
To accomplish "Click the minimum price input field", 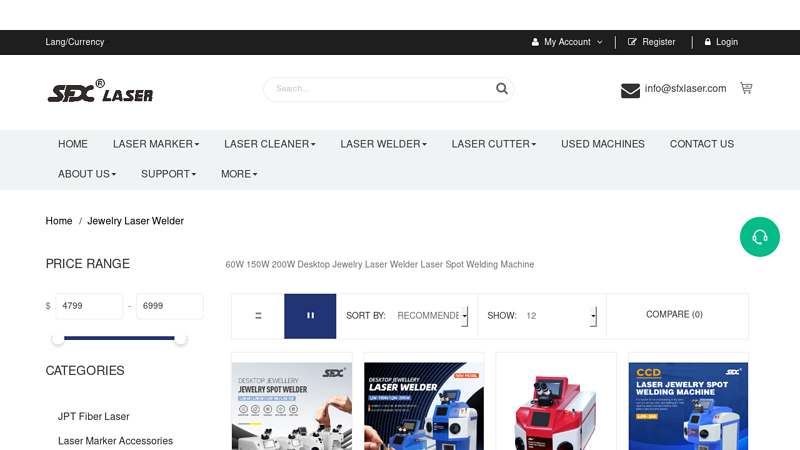I will point(88,306).
